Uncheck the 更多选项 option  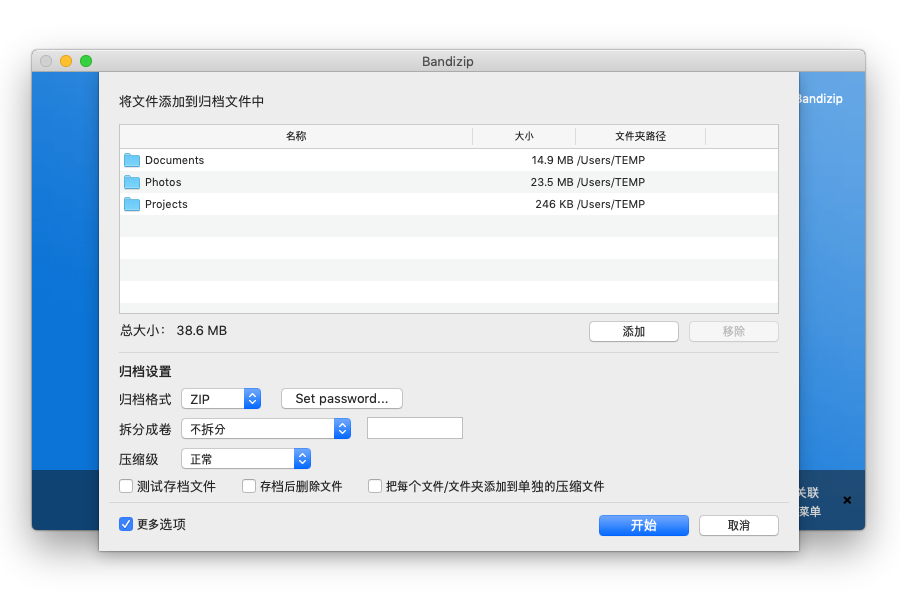(126, 523)
